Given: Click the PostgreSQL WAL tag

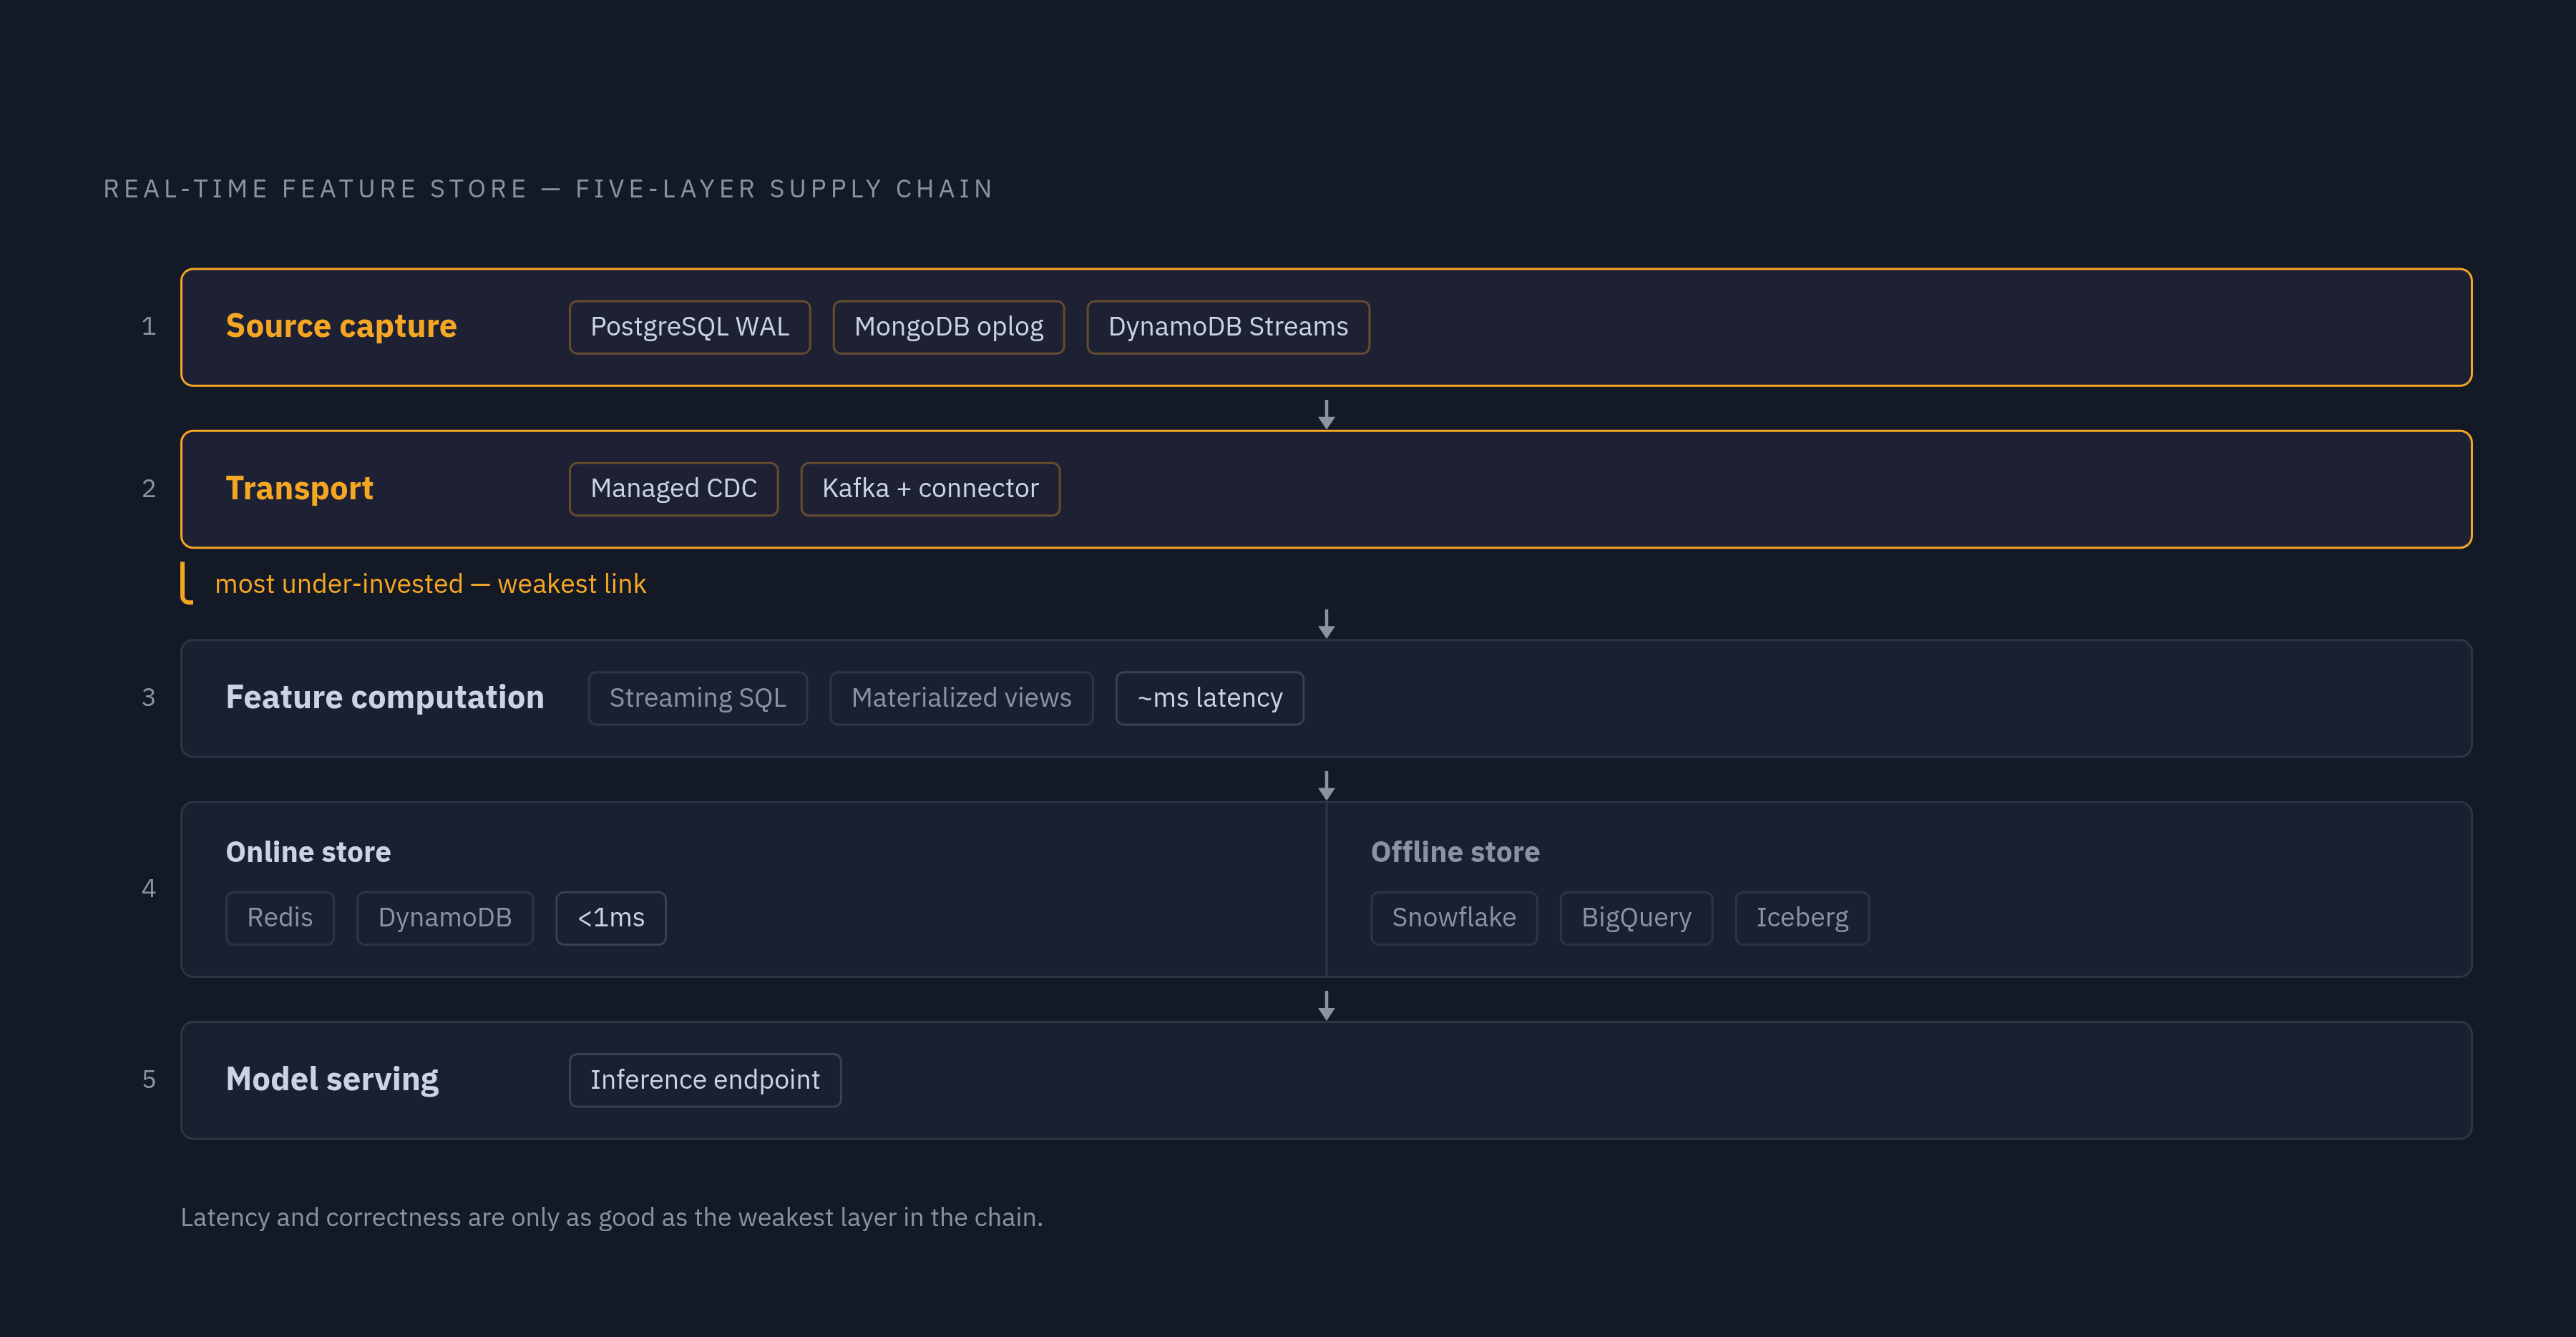Looking at the screenshot, I should [x=689, y=327].
